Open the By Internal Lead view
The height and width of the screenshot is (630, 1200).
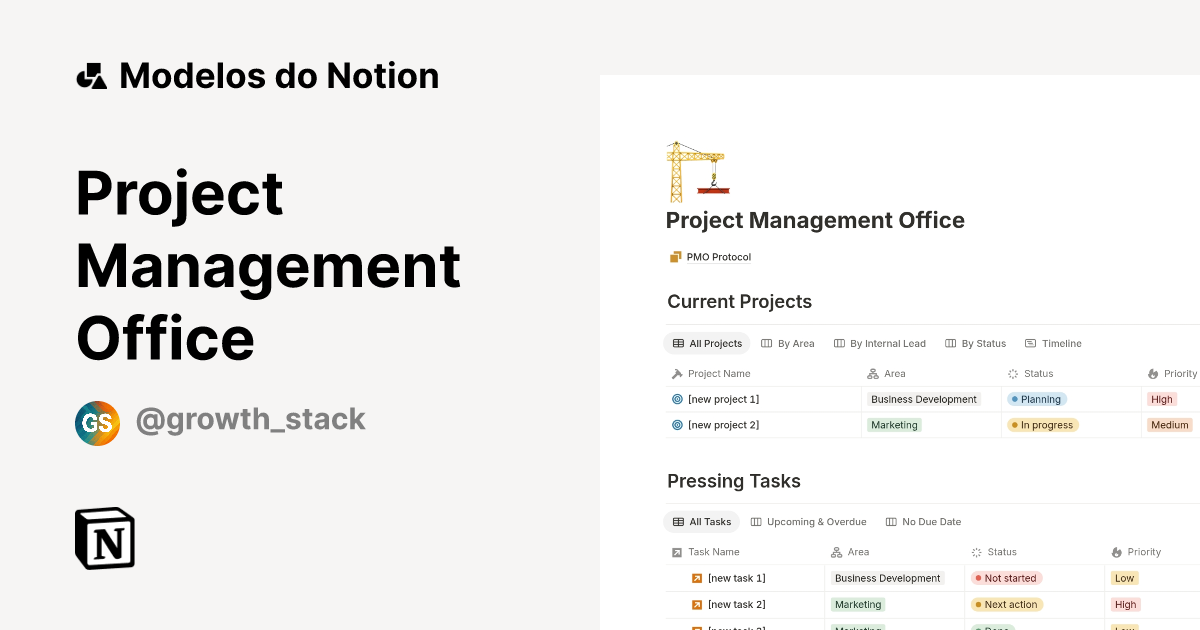pos(880,343)
